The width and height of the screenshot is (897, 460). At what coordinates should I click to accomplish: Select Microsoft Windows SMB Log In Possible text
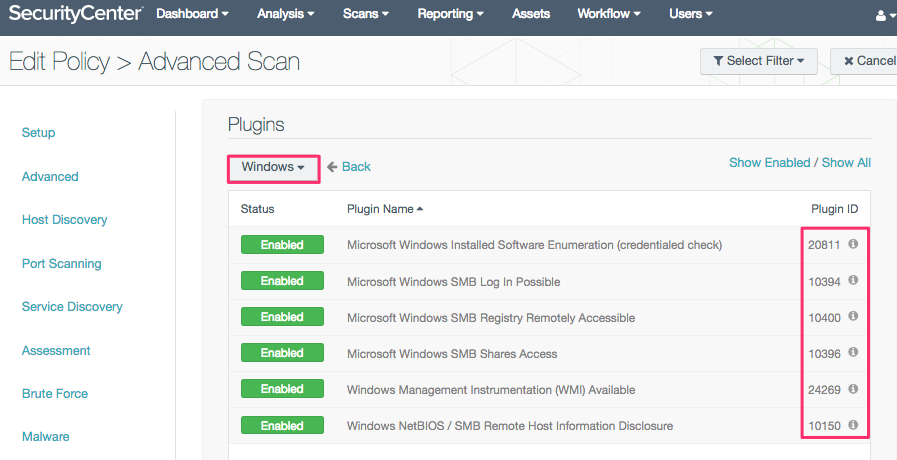(x=454, y=281)
